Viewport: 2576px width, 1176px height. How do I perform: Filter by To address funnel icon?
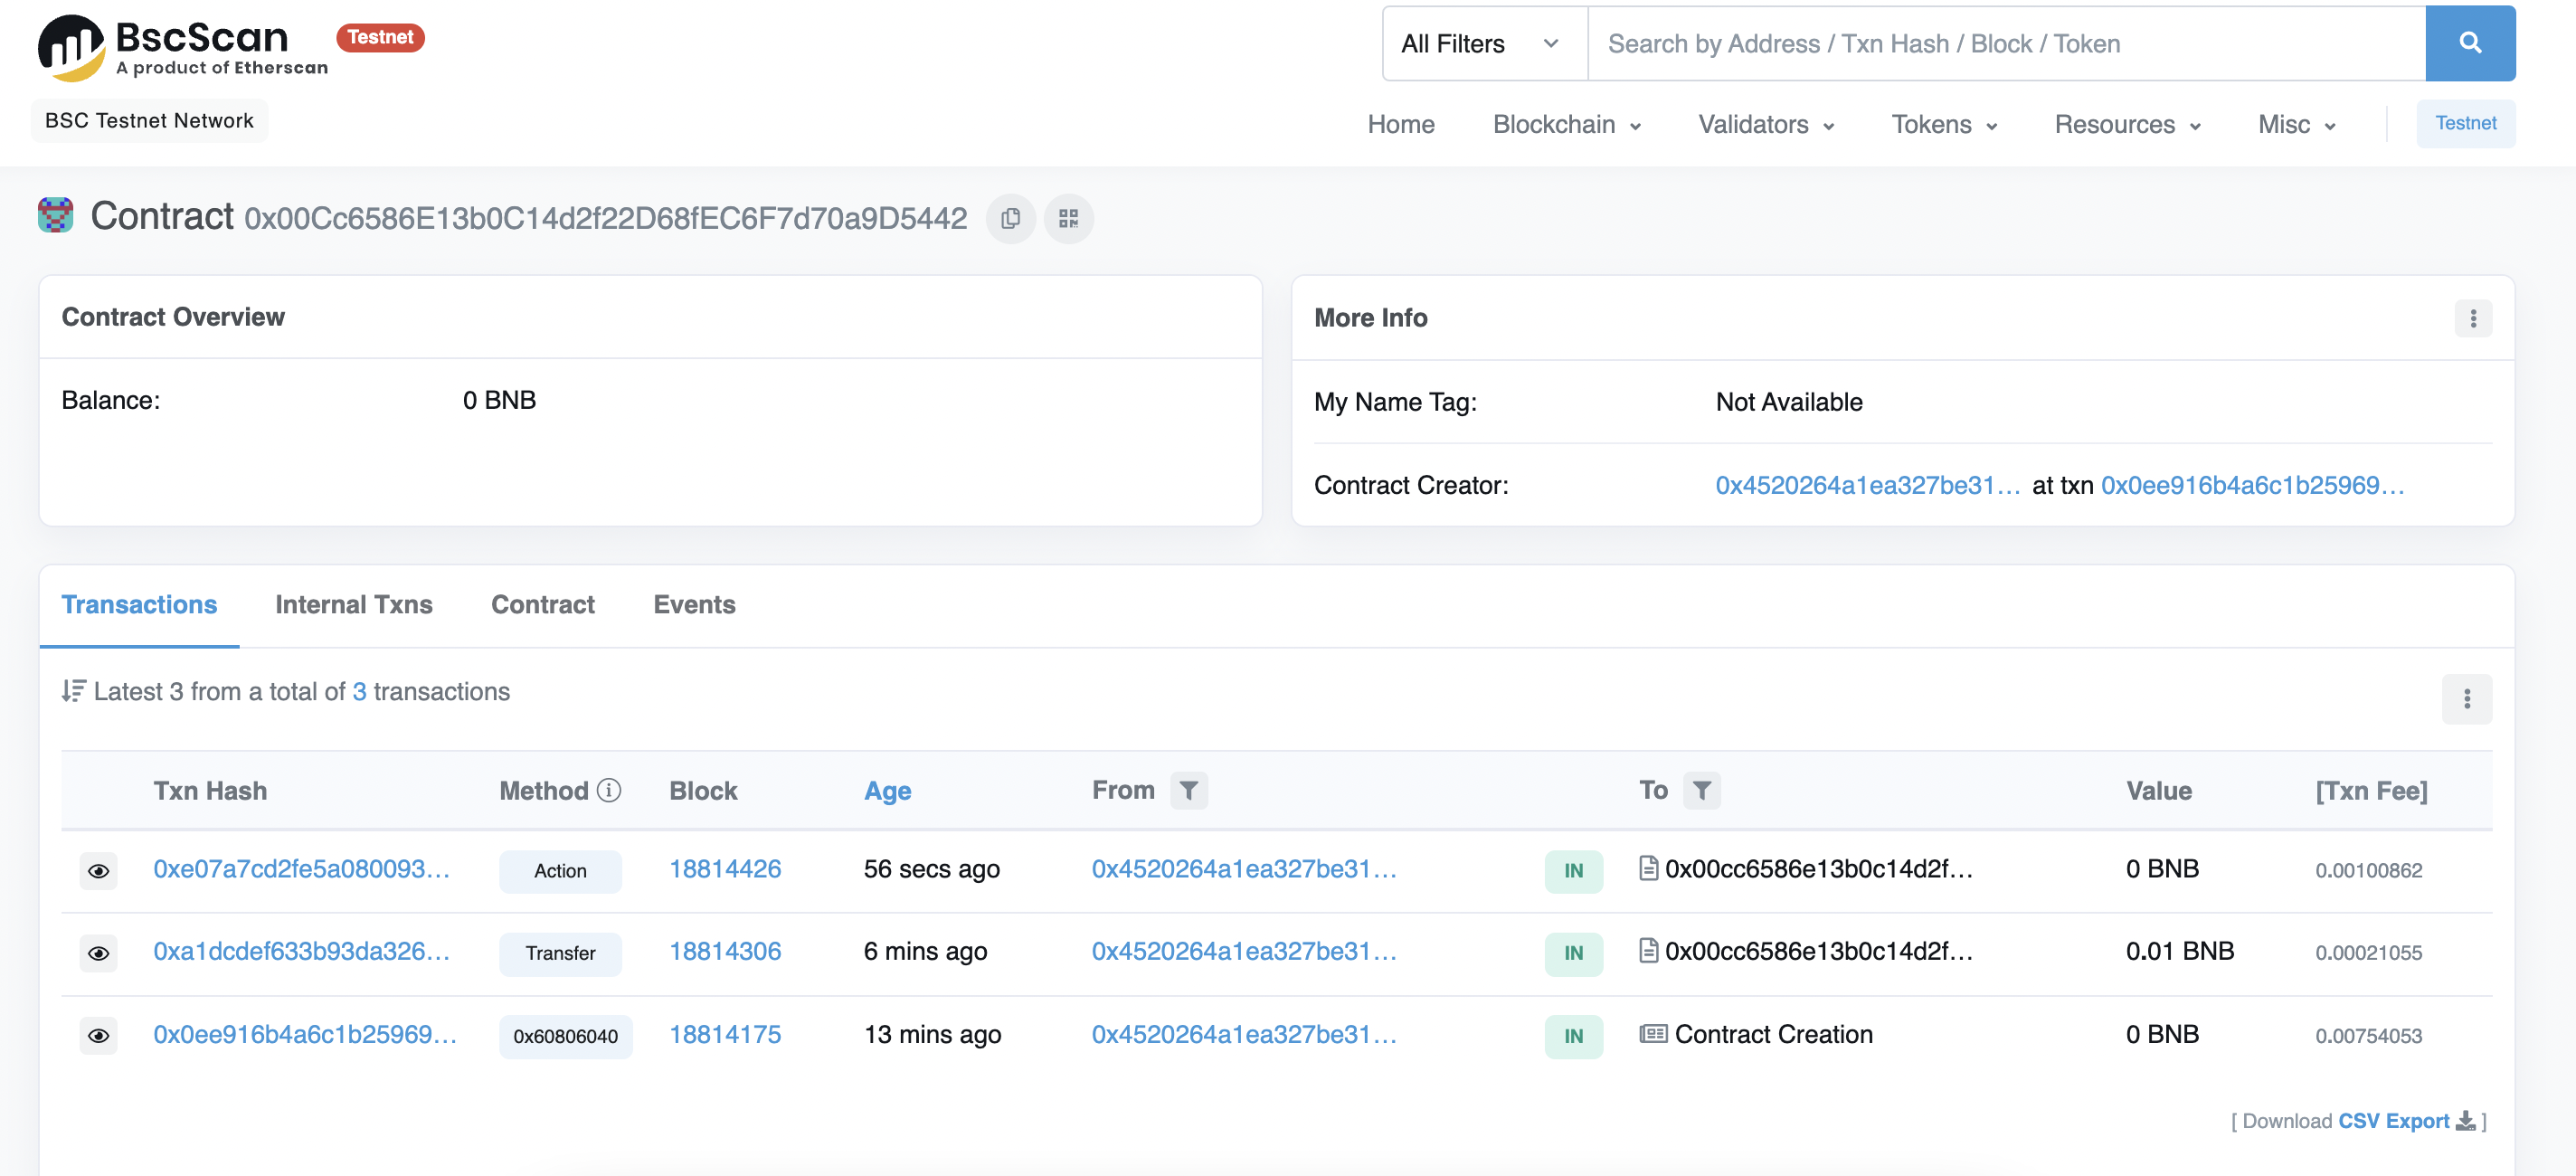[1701, 790]
